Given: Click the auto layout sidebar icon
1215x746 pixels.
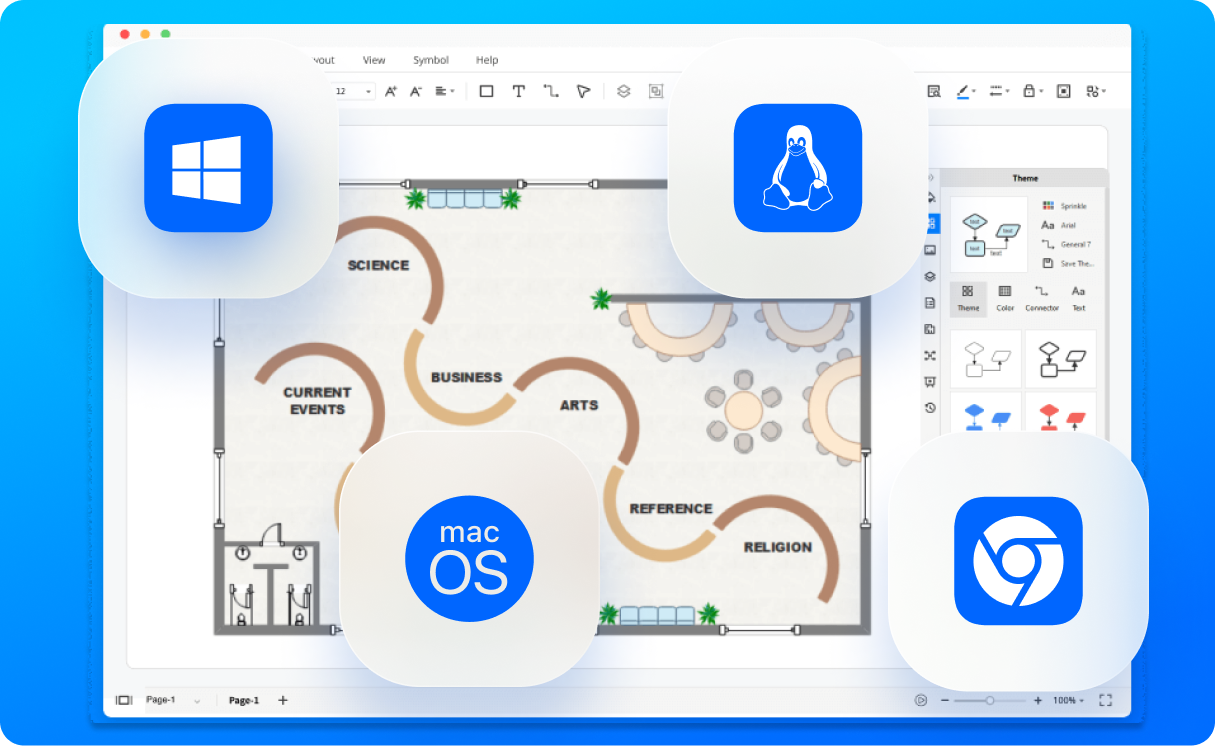Looking at the screenshot, I should [x=930, y=355].
